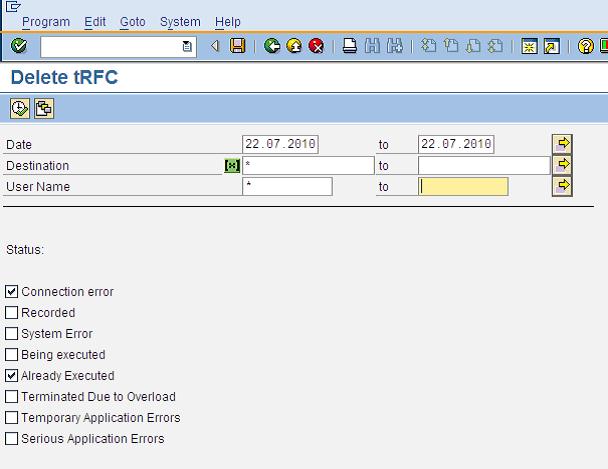Check the Recorded checkbox
The width and height of the screenshot is (608, 469).
coord(12,312)
